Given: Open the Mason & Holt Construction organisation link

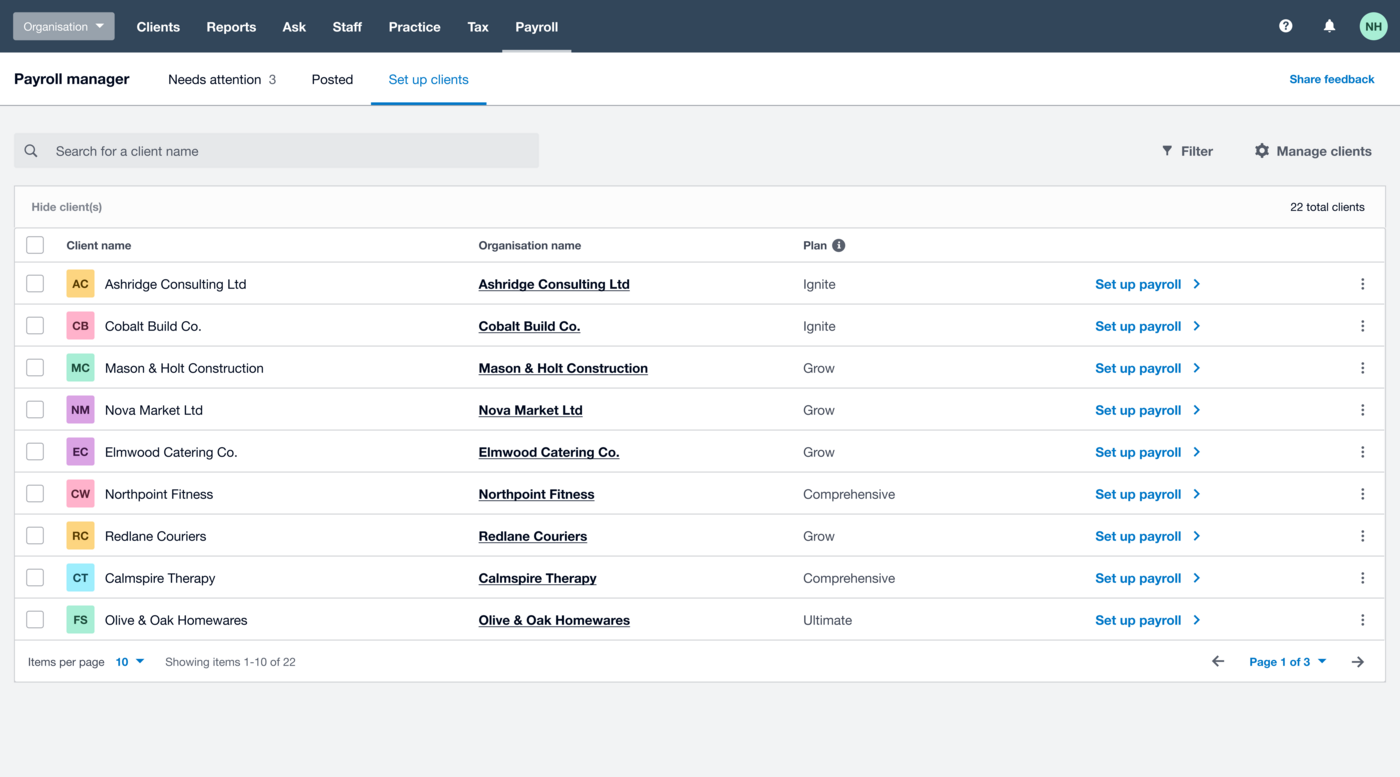Looking at the screenshot, I should point(563,368).
